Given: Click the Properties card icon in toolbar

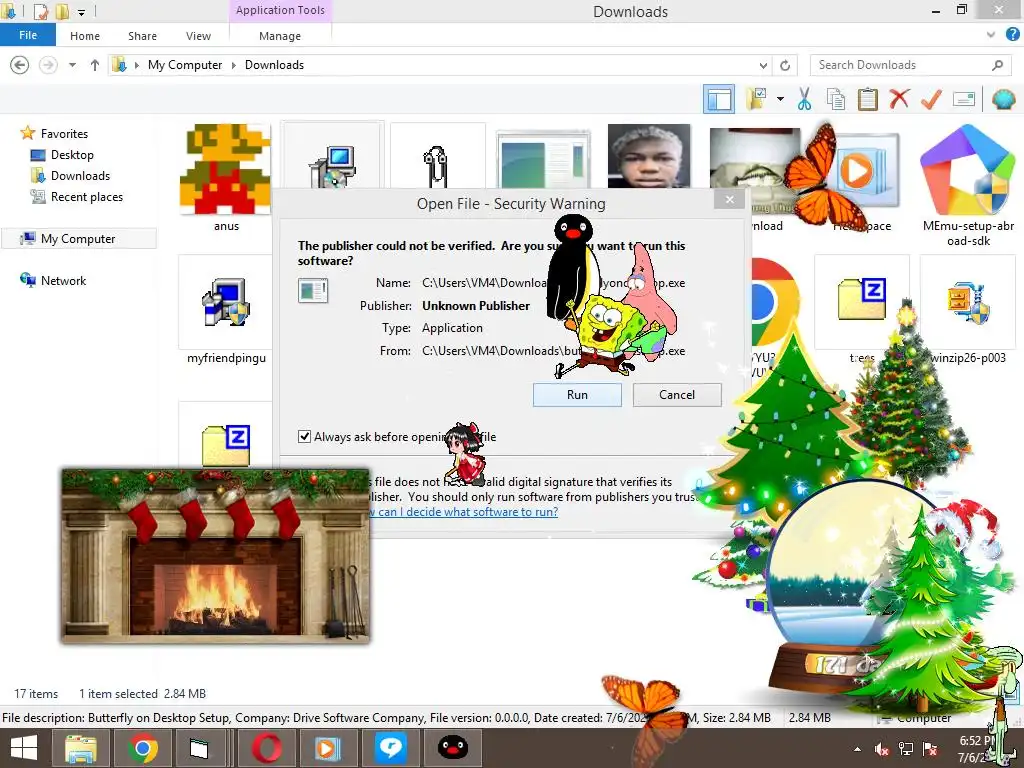Looking at the screenshot, I should 964,100.
